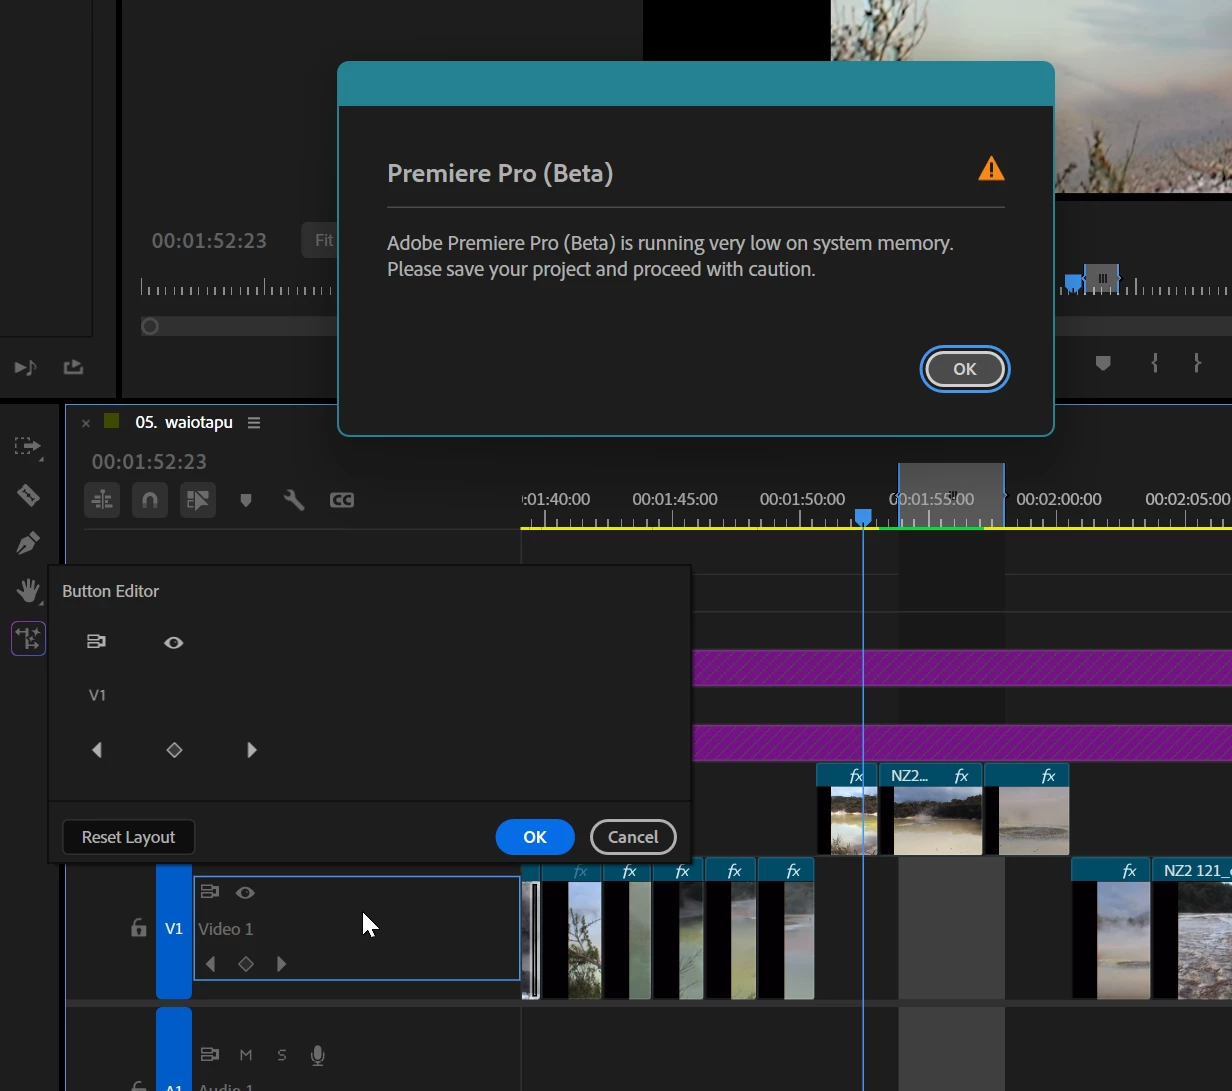Select the second purple clip bar in timeline
This screenshot has height=1091, width=1232.
pos(962,743)
